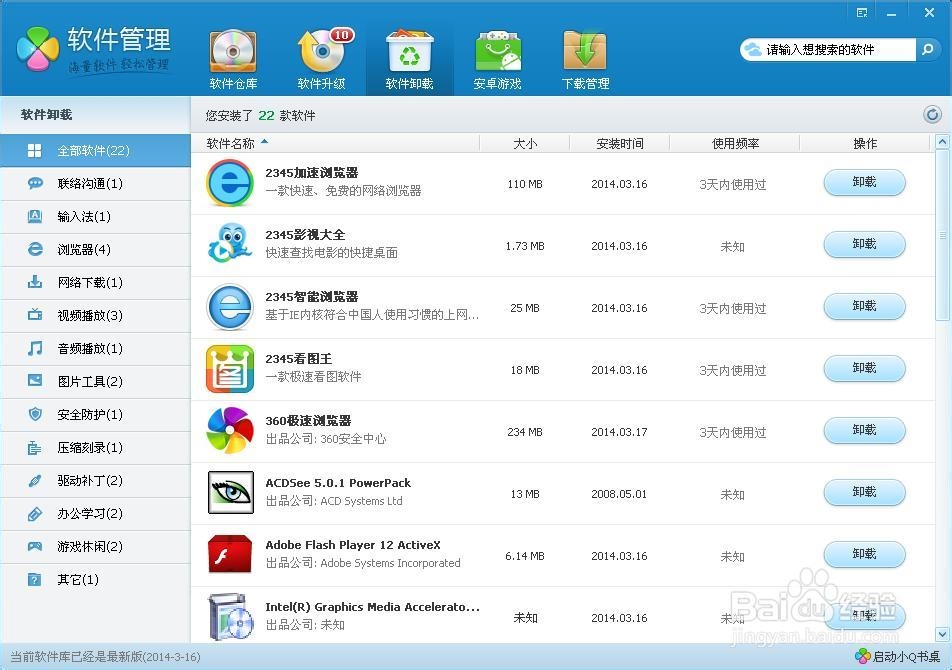Open the title bar menu icon
This screenshot has height=670, width=952.
click(862, 13)
